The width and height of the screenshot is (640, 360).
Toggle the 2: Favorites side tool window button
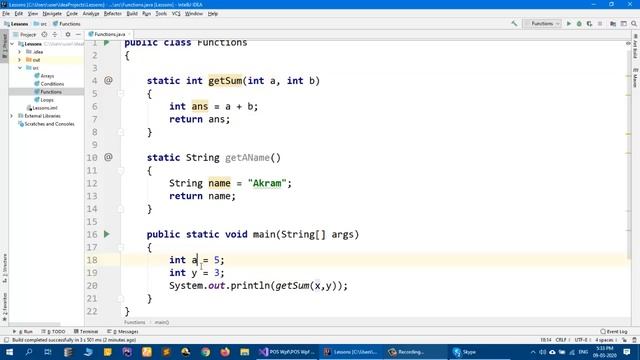[x=4, y=307]
